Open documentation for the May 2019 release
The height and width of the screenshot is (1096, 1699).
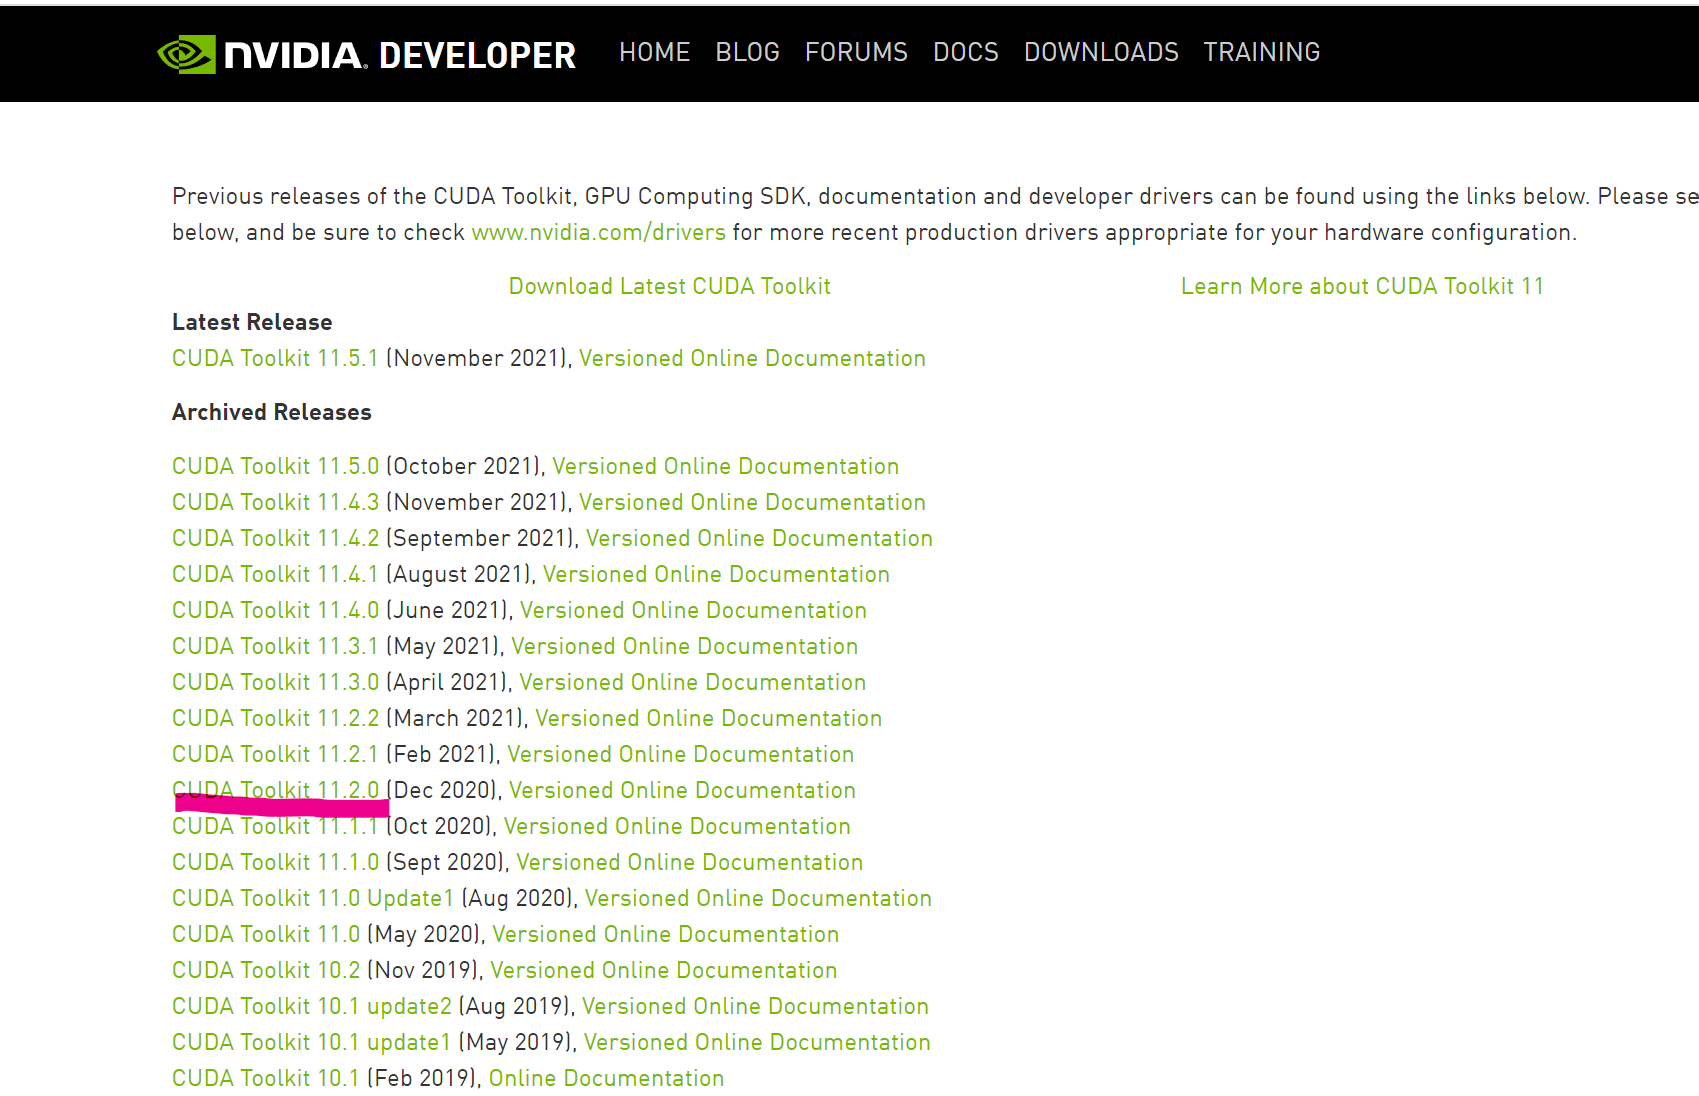(x=757, y=1042)
